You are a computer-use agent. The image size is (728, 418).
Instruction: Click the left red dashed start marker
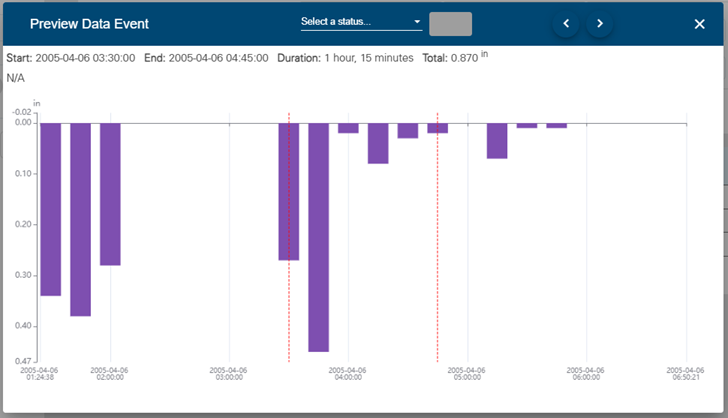pyautogui.click(x=289, y=300)
